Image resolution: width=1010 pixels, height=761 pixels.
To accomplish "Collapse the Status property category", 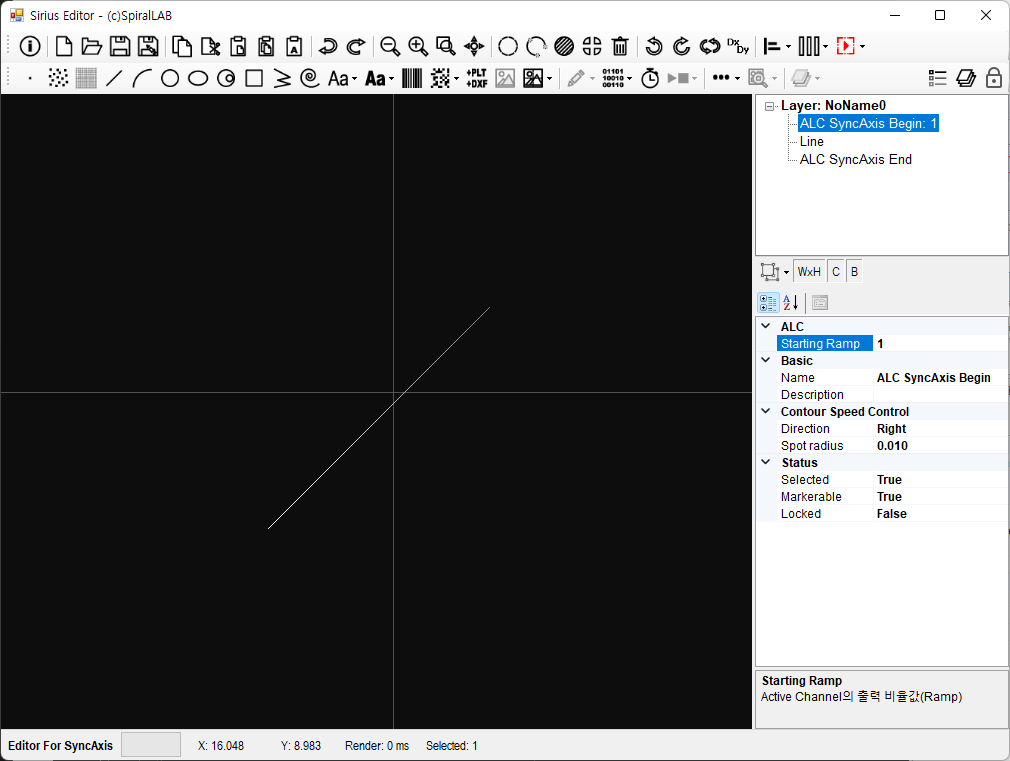I will click(766, 462).
